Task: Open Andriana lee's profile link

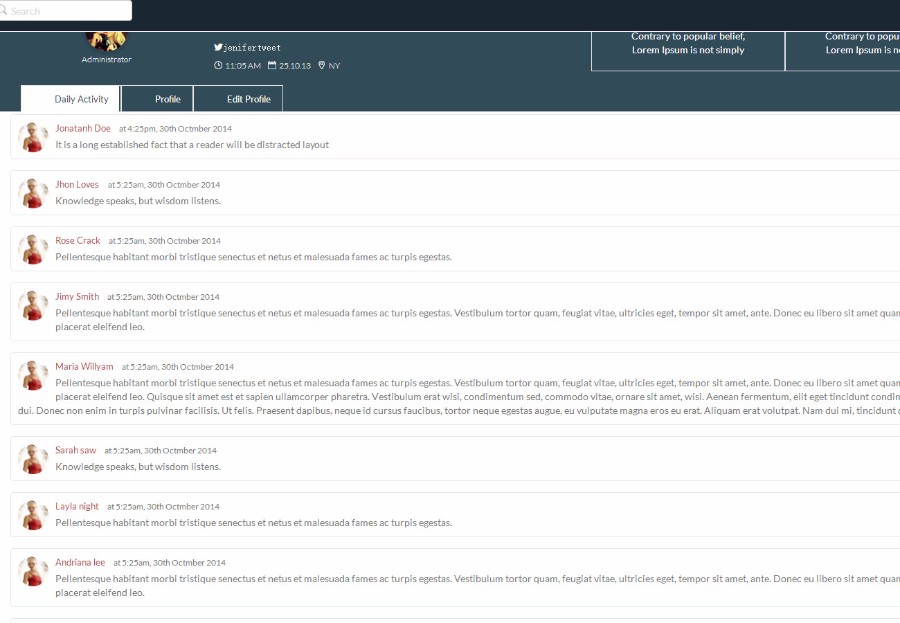Action: point(80,563)
